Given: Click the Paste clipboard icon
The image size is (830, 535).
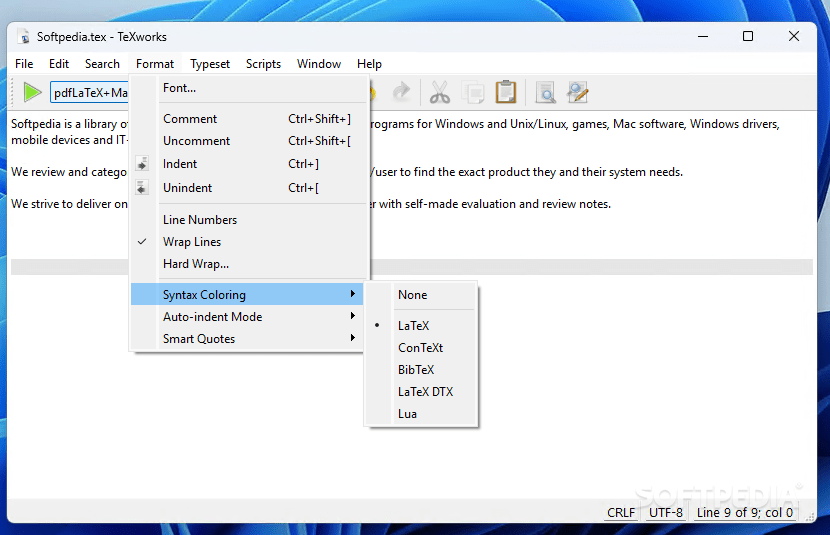Looking at the screenshot, I should [x=506, y=92].
